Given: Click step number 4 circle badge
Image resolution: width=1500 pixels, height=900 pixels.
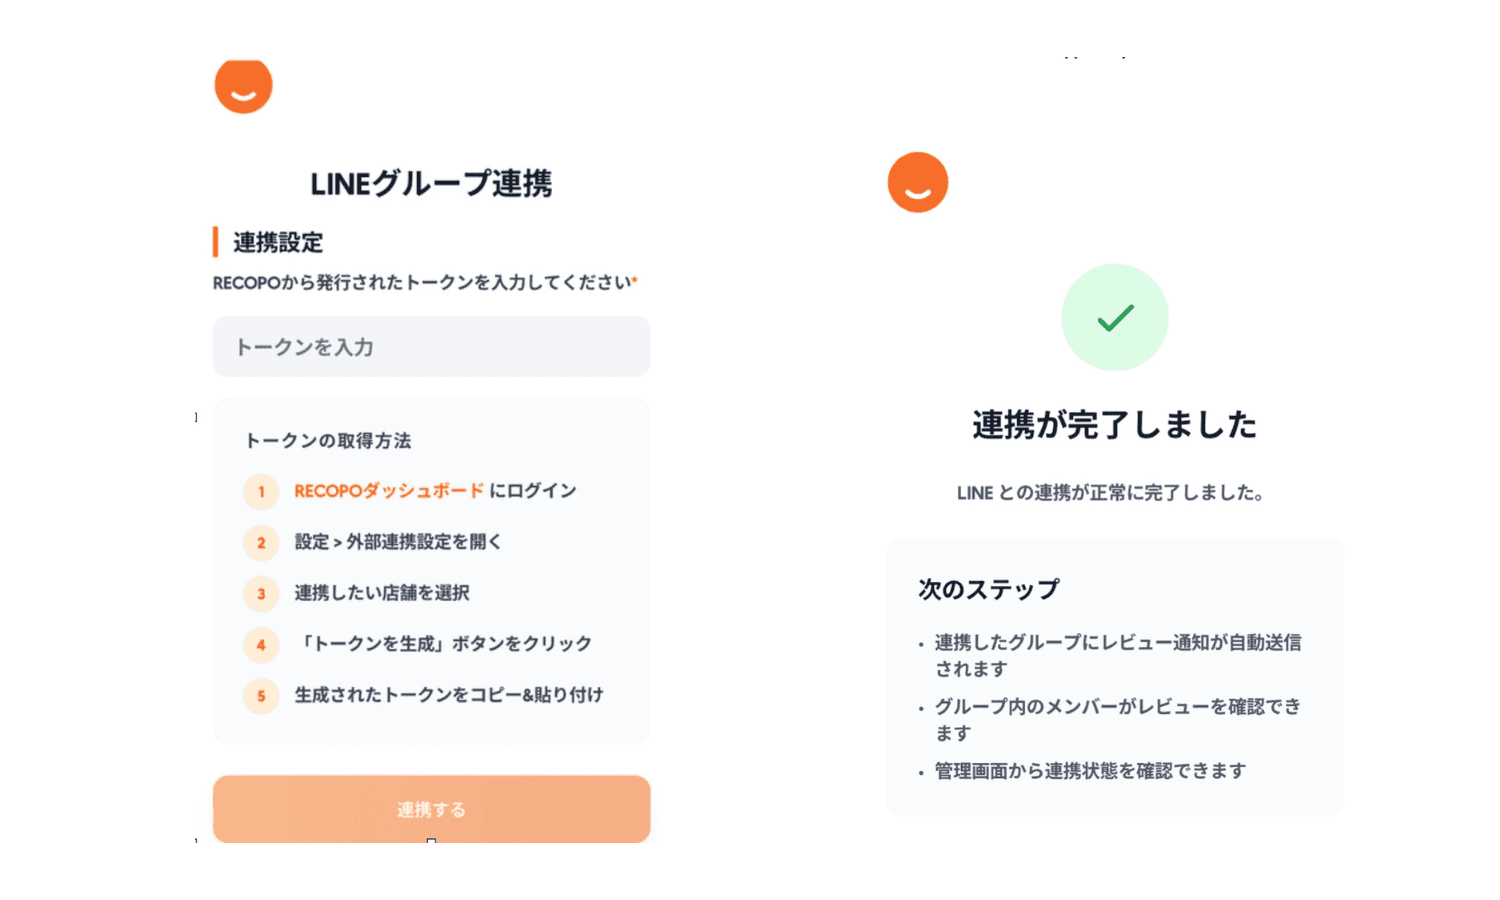Looking at the screenshot, I should tap(261, 644).
